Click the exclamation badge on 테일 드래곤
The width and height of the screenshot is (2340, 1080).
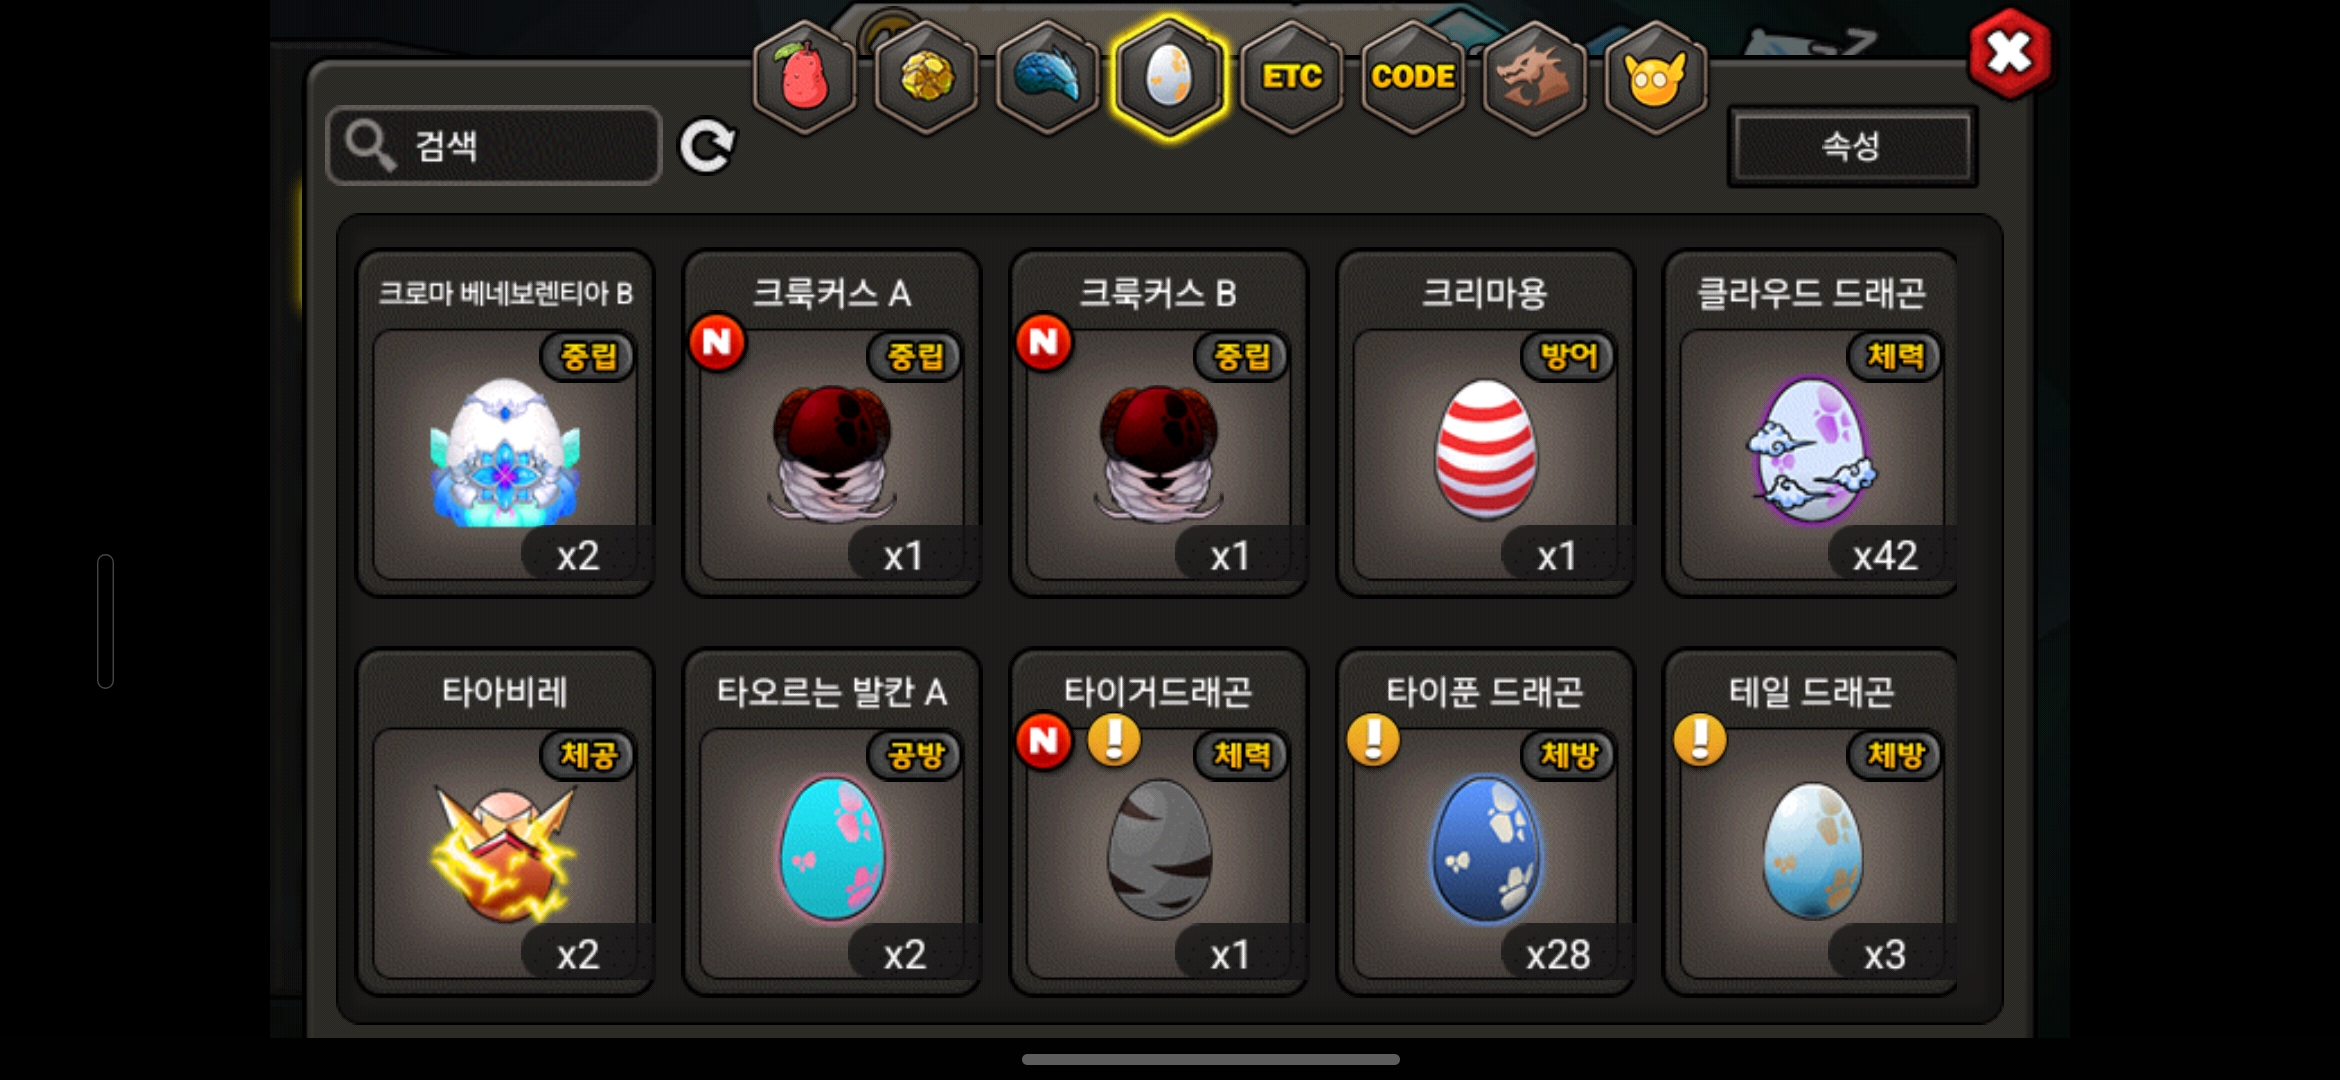click(x=1700, y=740)
